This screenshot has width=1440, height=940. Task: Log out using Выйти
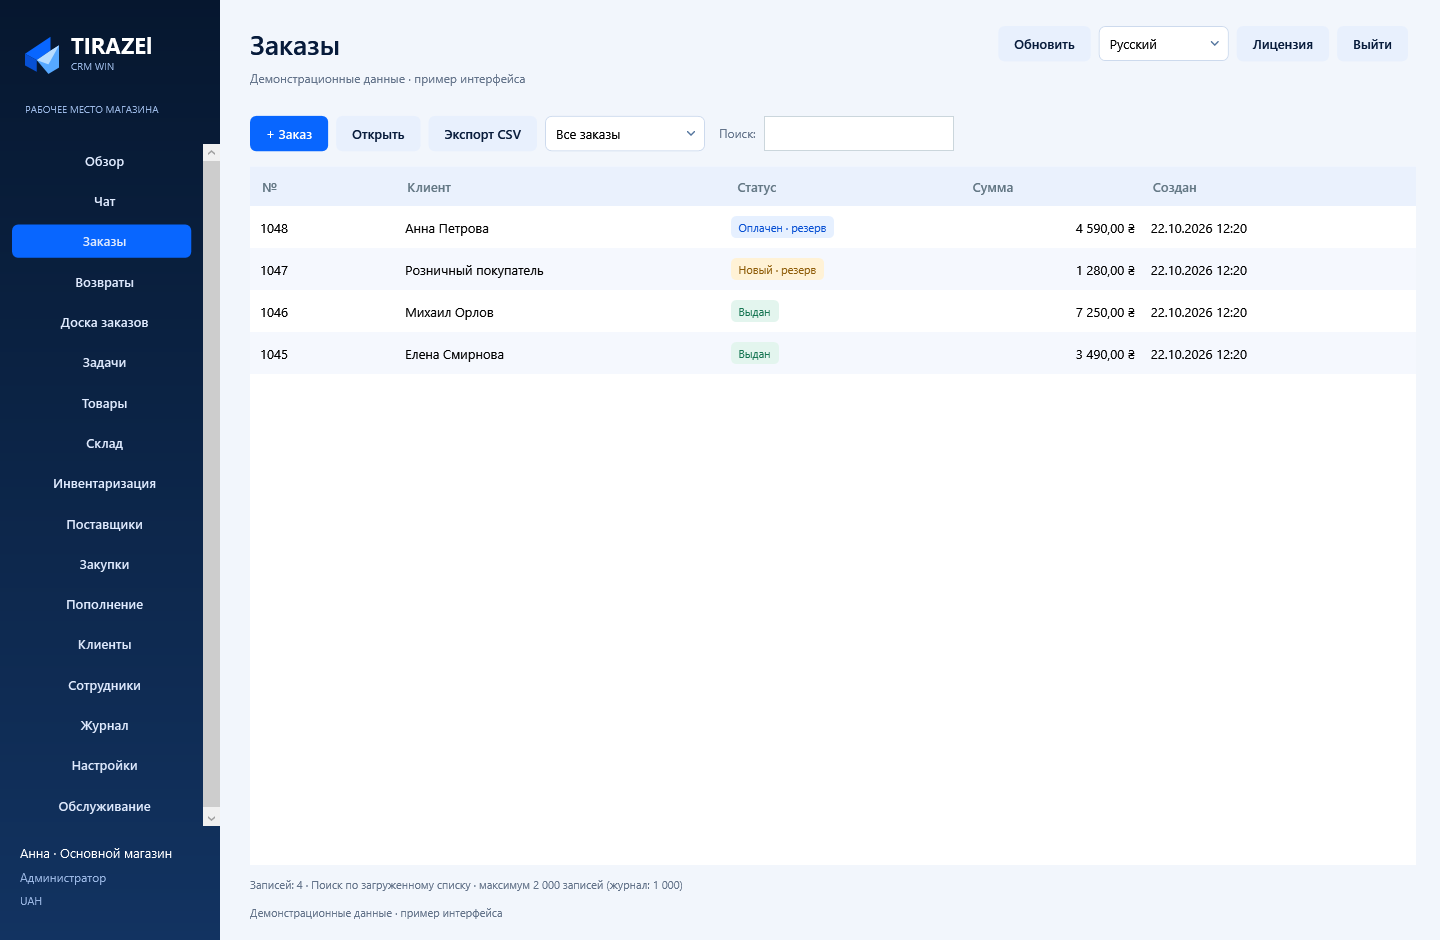1372,44
